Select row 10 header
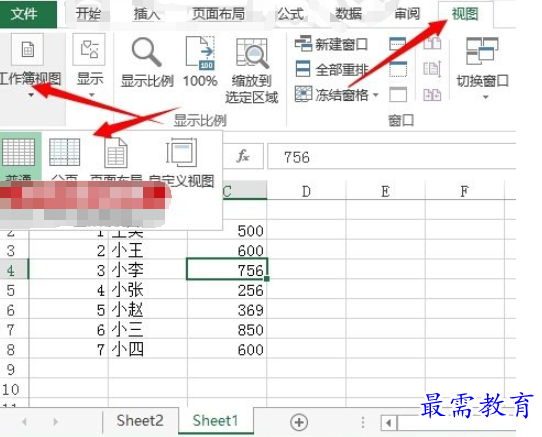 click(14, 389)
